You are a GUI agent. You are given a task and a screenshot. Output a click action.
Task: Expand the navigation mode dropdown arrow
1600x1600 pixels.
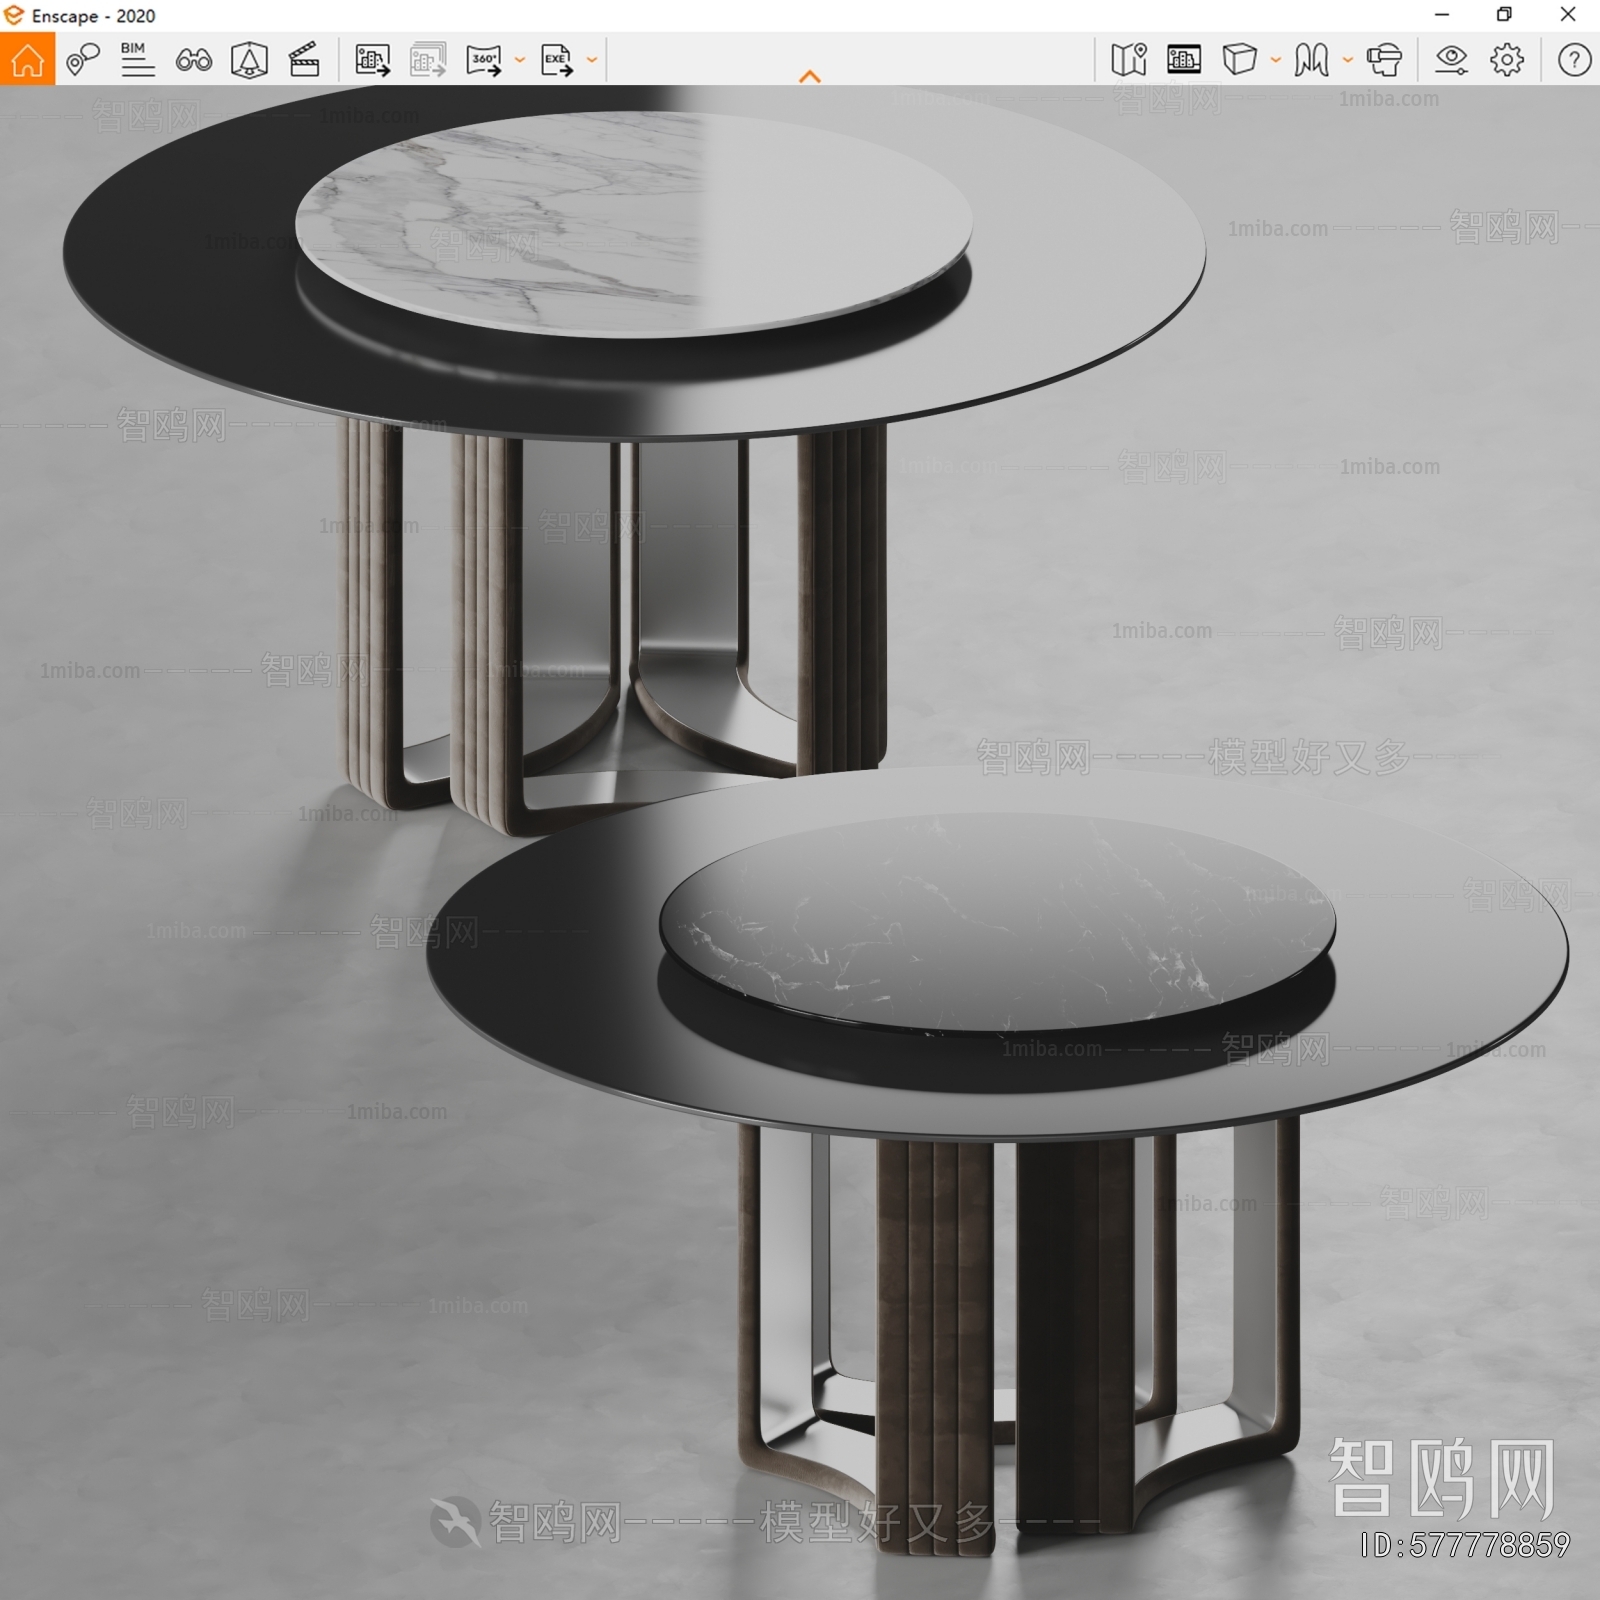pyautogui.click(x=1347, y=60)
